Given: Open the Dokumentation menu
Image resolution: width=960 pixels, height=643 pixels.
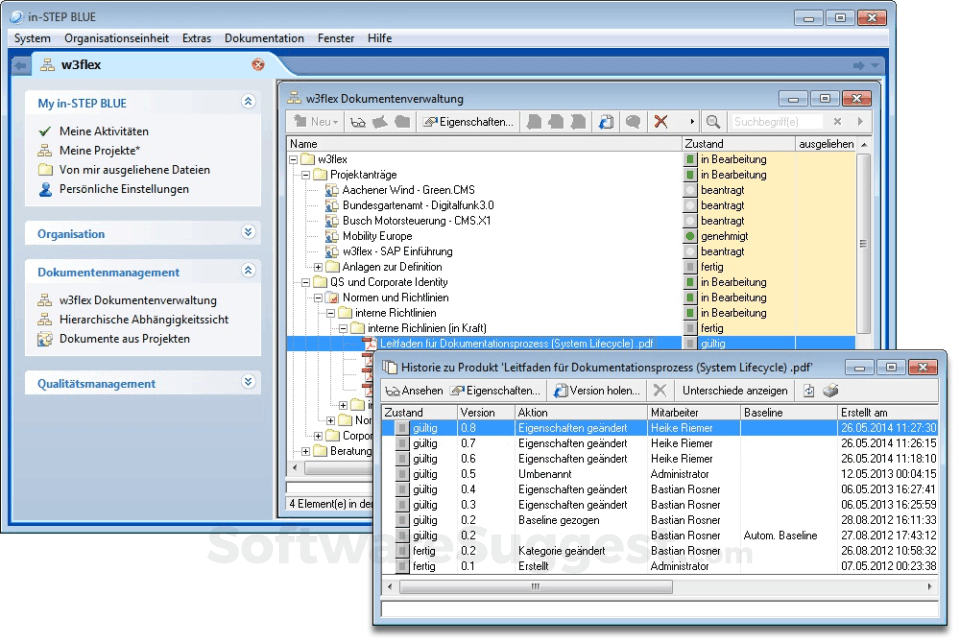Looking at the screenshot, I should (x=264, y=38).
